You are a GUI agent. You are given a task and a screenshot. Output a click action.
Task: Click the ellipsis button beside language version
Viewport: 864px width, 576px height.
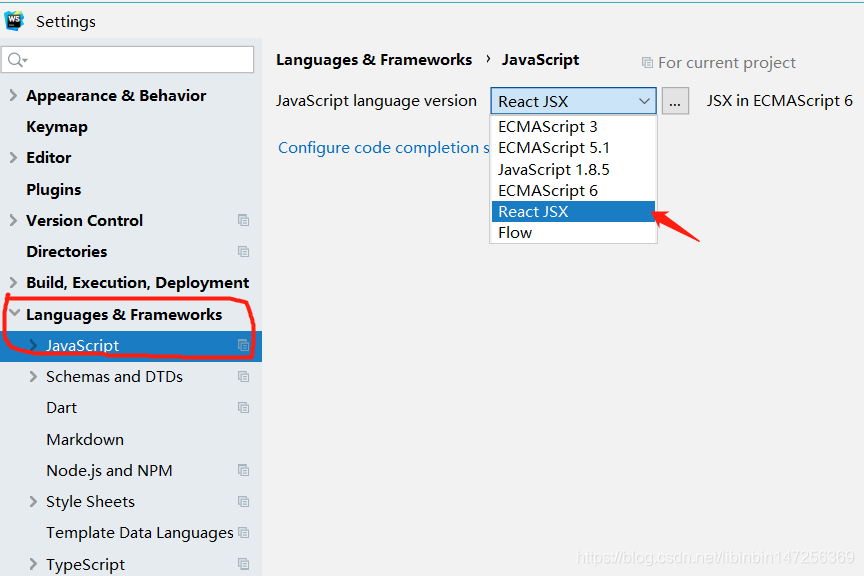pos(675,101)
